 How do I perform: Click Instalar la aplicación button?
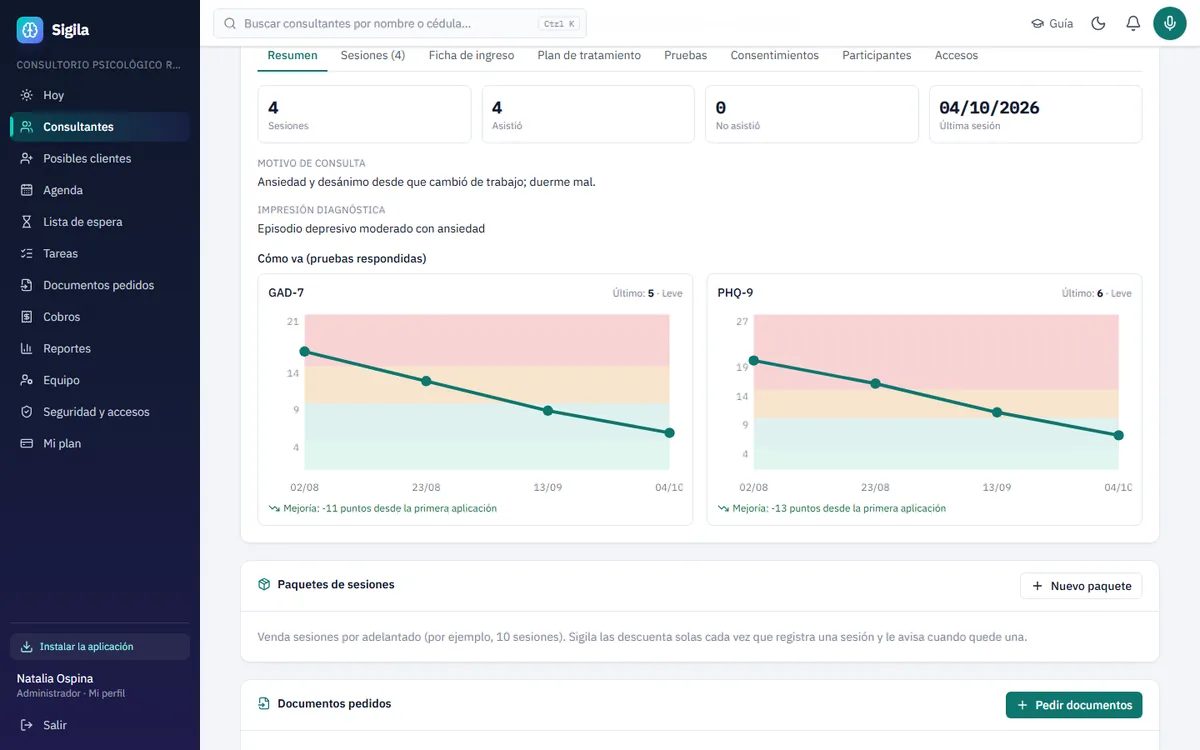coord(100,646)
